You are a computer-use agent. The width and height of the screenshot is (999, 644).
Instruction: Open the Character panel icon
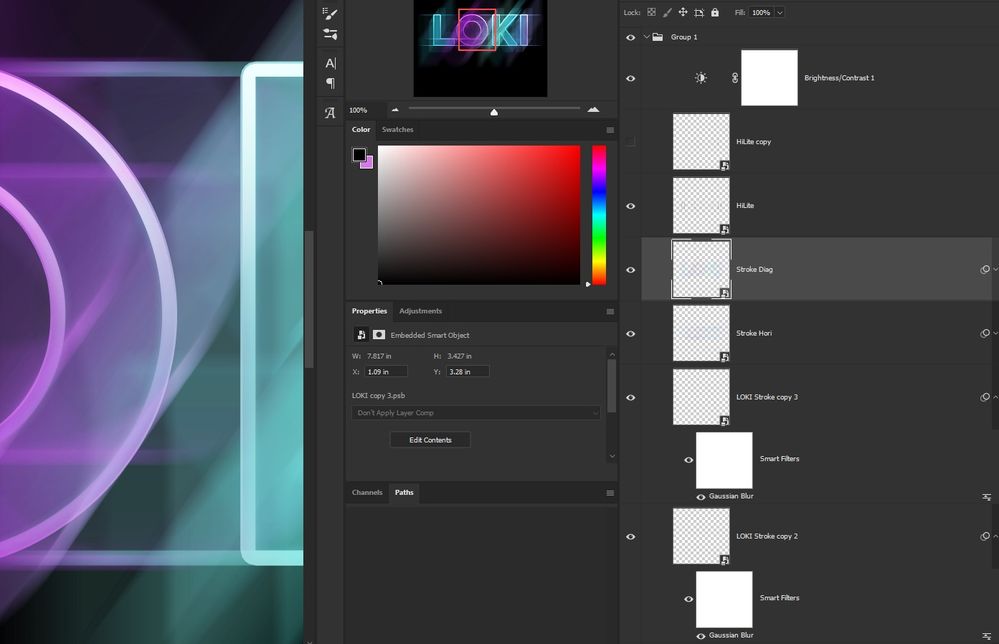click(x=330, y=63)
